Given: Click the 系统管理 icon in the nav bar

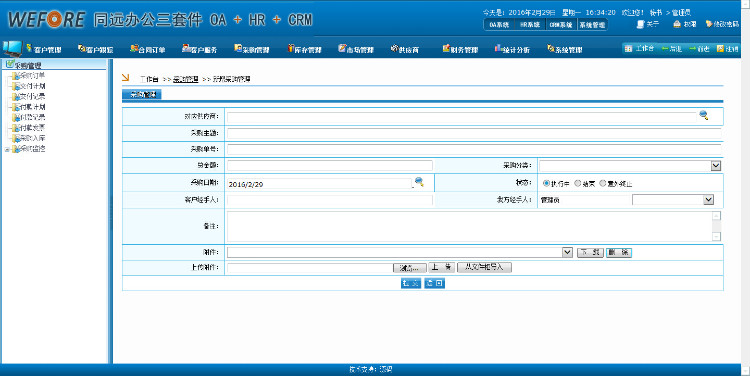Looking at the screenshot, I should [551, 48].
